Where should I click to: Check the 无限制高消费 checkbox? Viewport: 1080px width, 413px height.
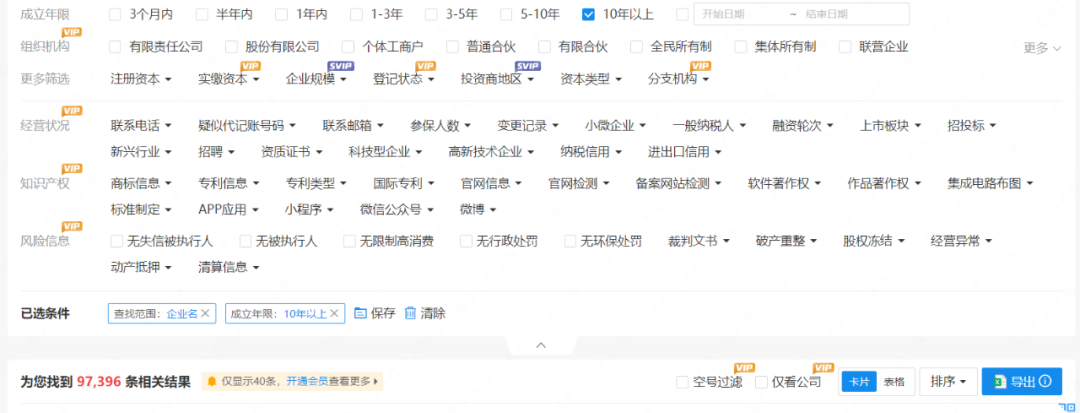349,241
